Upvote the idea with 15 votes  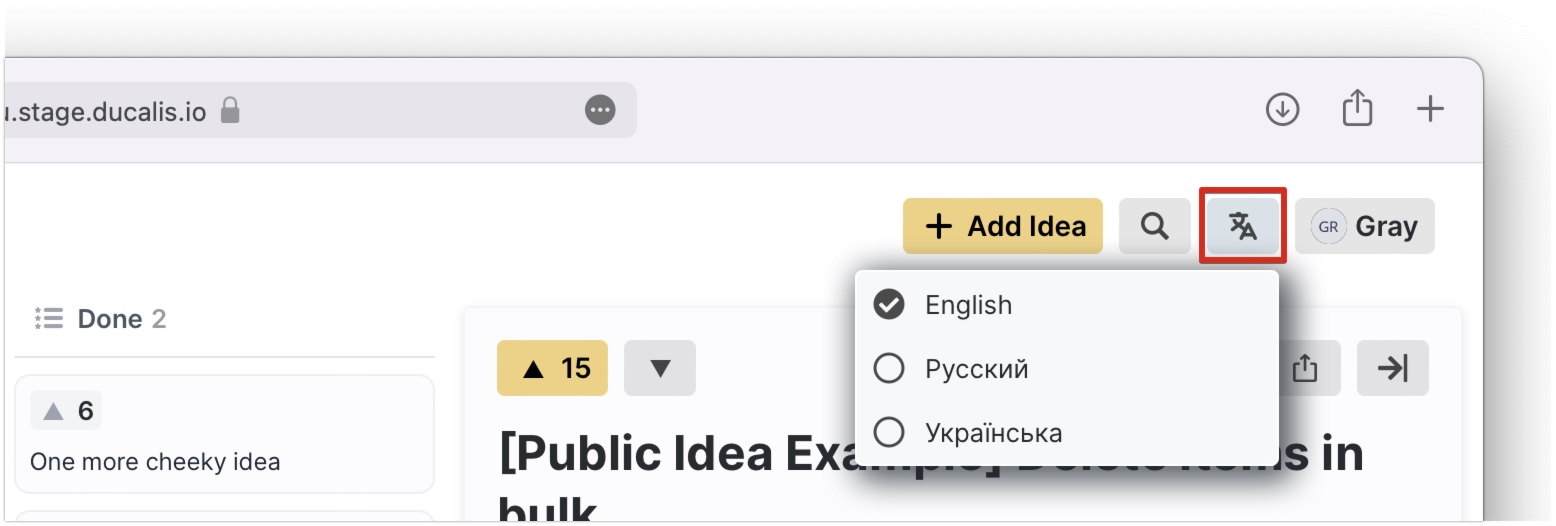(x=552, y=368)
